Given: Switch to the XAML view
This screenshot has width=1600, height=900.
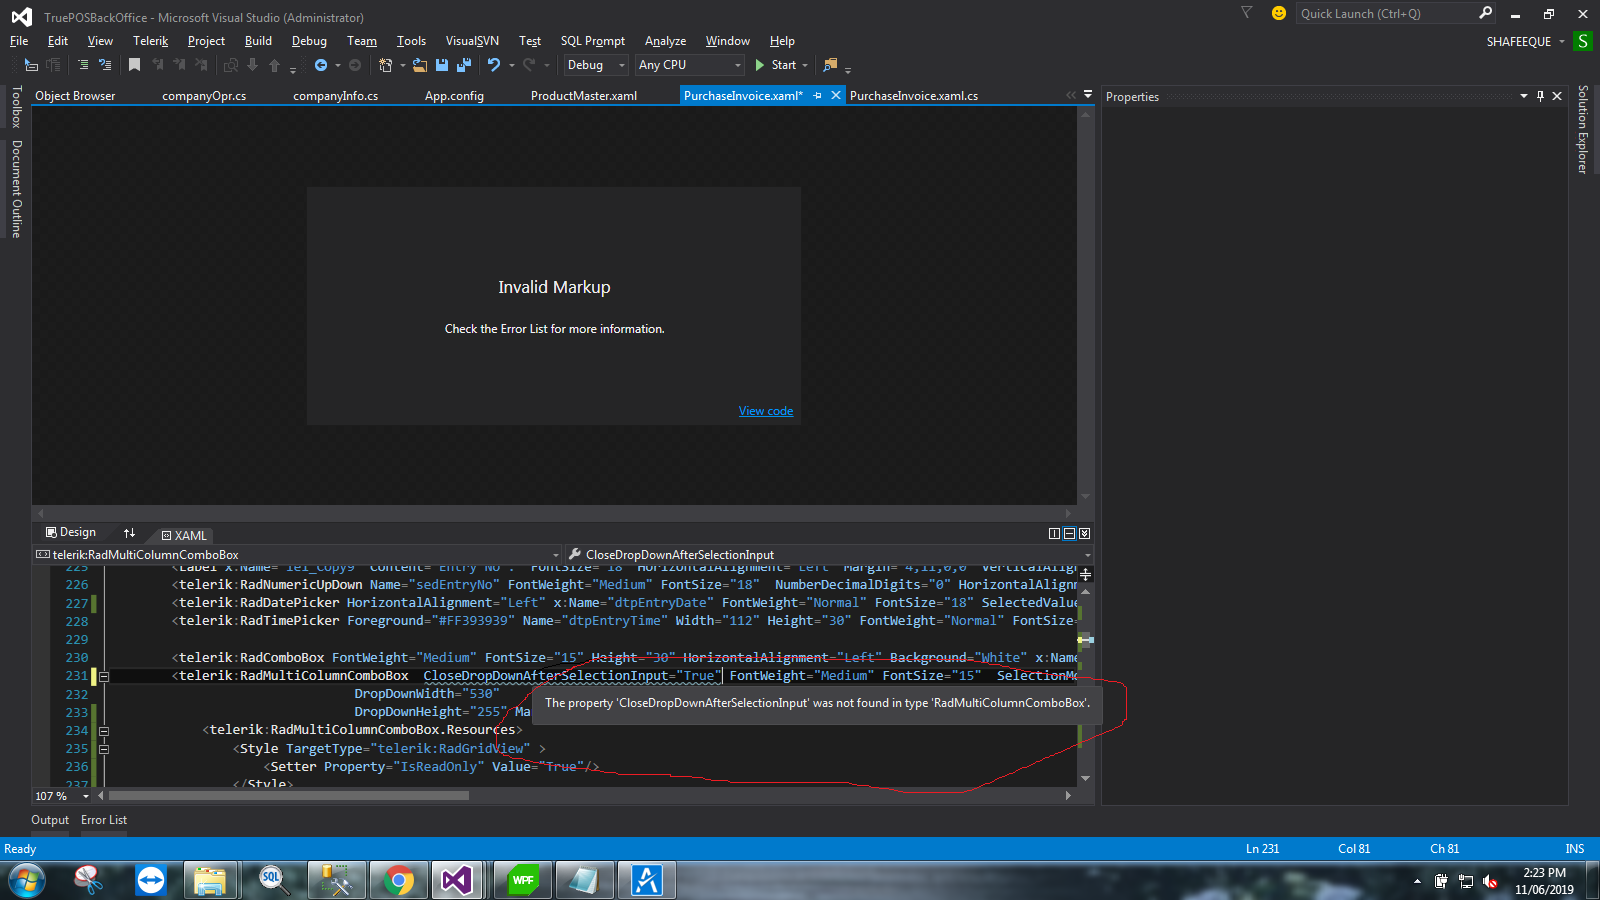Looking at the screenshot, I should point(184,535).
